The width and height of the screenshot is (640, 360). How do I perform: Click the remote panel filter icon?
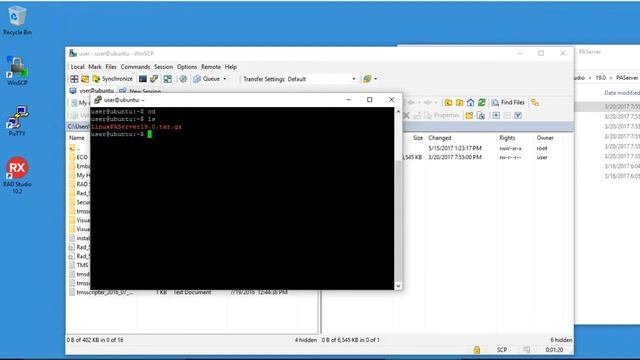(x=518, y=116)
